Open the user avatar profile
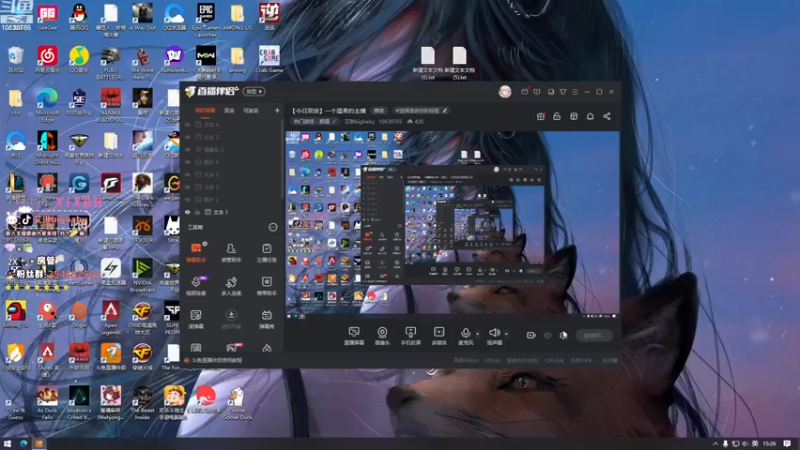Image resolution: width=800 pixels, height=450 pixels. click(505, 92)
